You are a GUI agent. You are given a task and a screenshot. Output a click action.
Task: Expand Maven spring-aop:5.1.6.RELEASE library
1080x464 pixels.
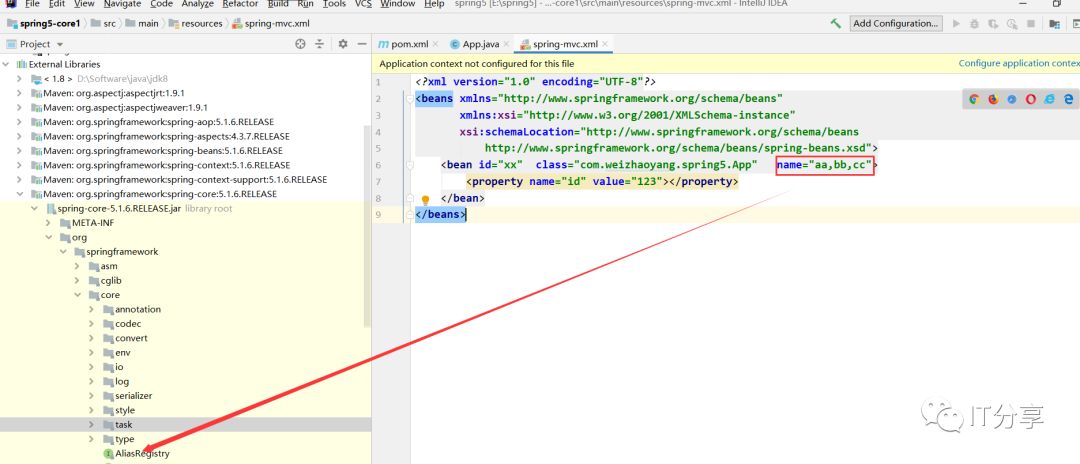[x=19, y=122]
